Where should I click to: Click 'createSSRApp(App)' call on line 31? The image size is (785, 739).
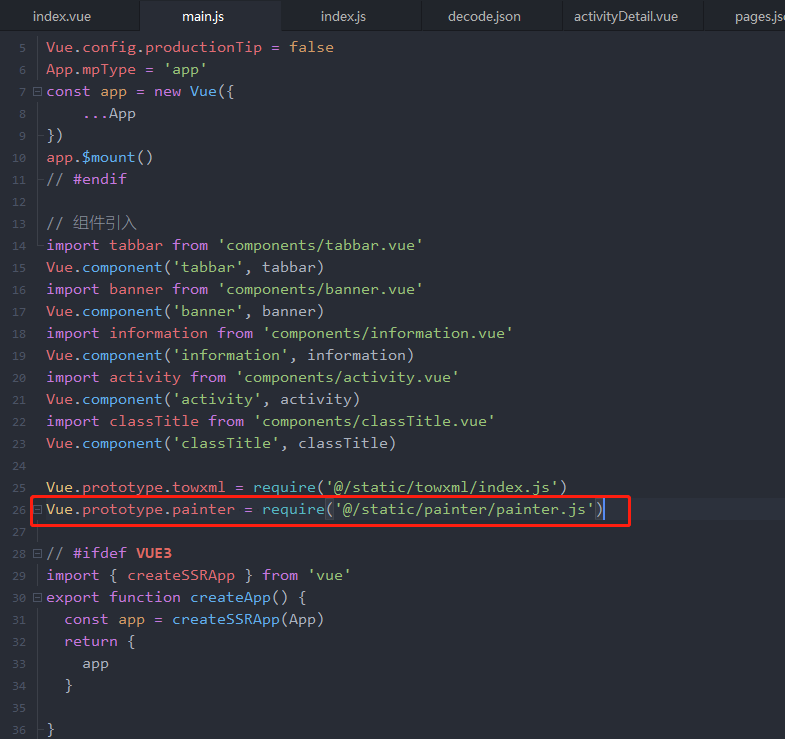point(248,620)
